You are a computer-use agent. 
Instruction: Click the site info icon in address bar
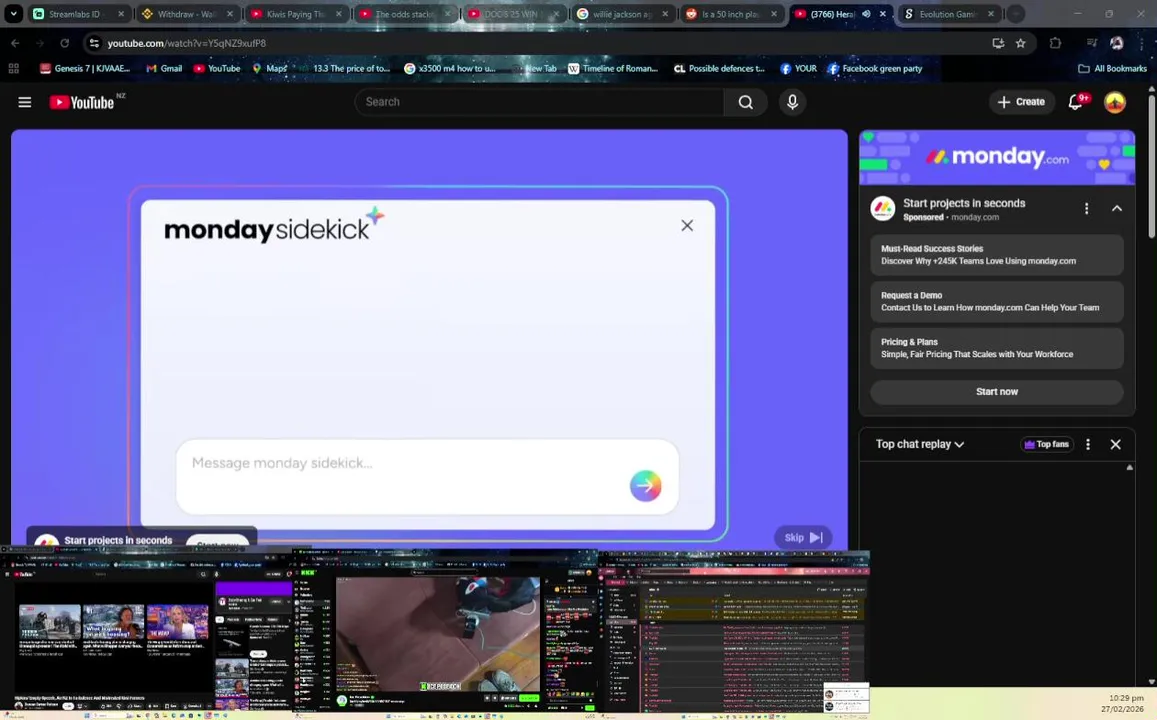pos(94,43)
